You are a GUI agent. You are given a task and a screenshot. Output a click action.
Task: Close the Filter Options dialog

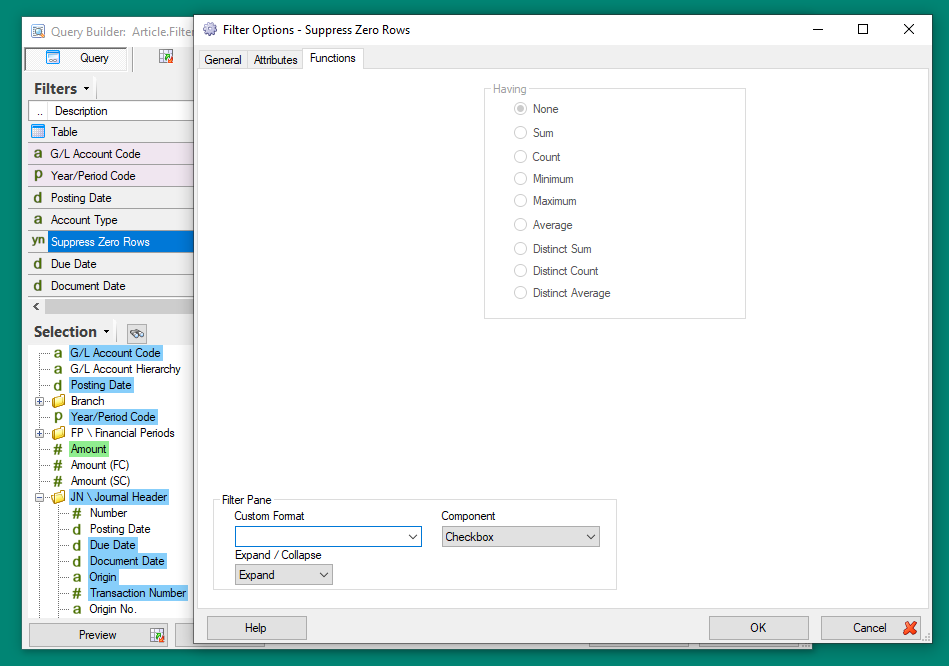[x=908, y=29]
